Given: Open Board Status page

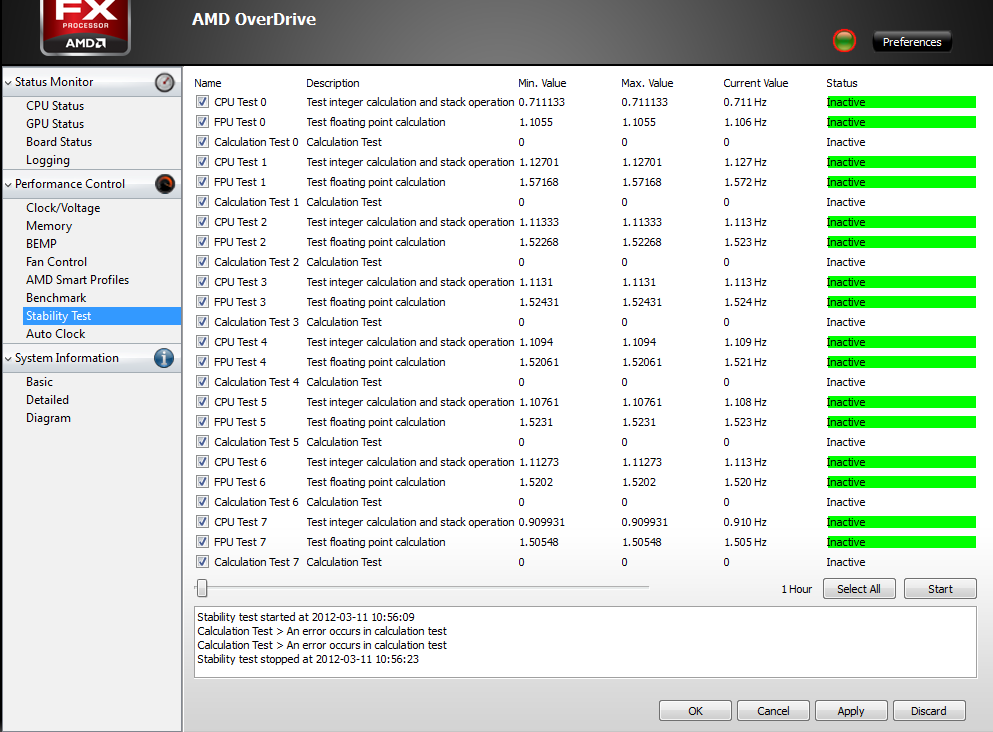Looking at the screenshot, I should click(x=59, y=142).
